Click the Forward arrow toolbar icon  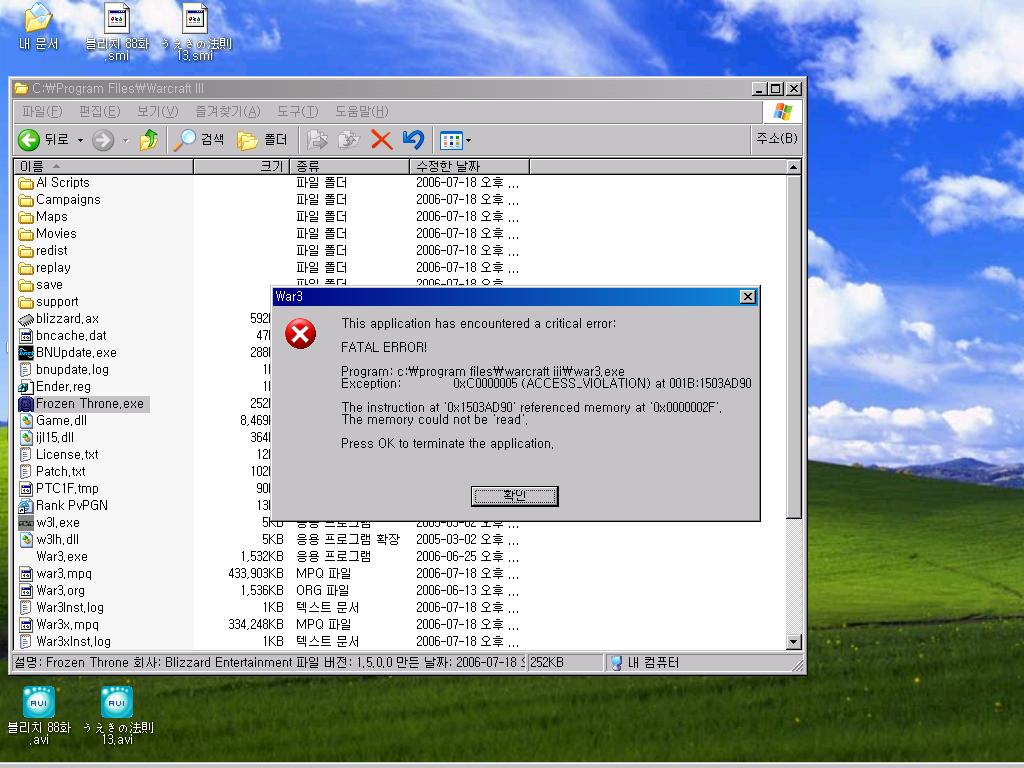point(103,140)
